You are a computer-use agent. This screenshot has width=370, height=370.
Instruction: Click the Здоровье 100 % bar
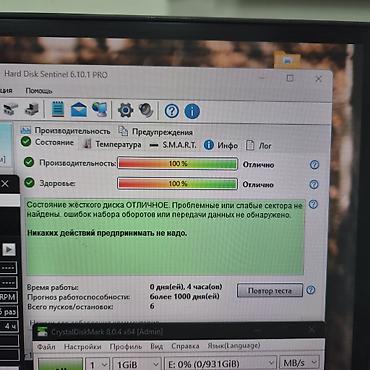point(177,184)
